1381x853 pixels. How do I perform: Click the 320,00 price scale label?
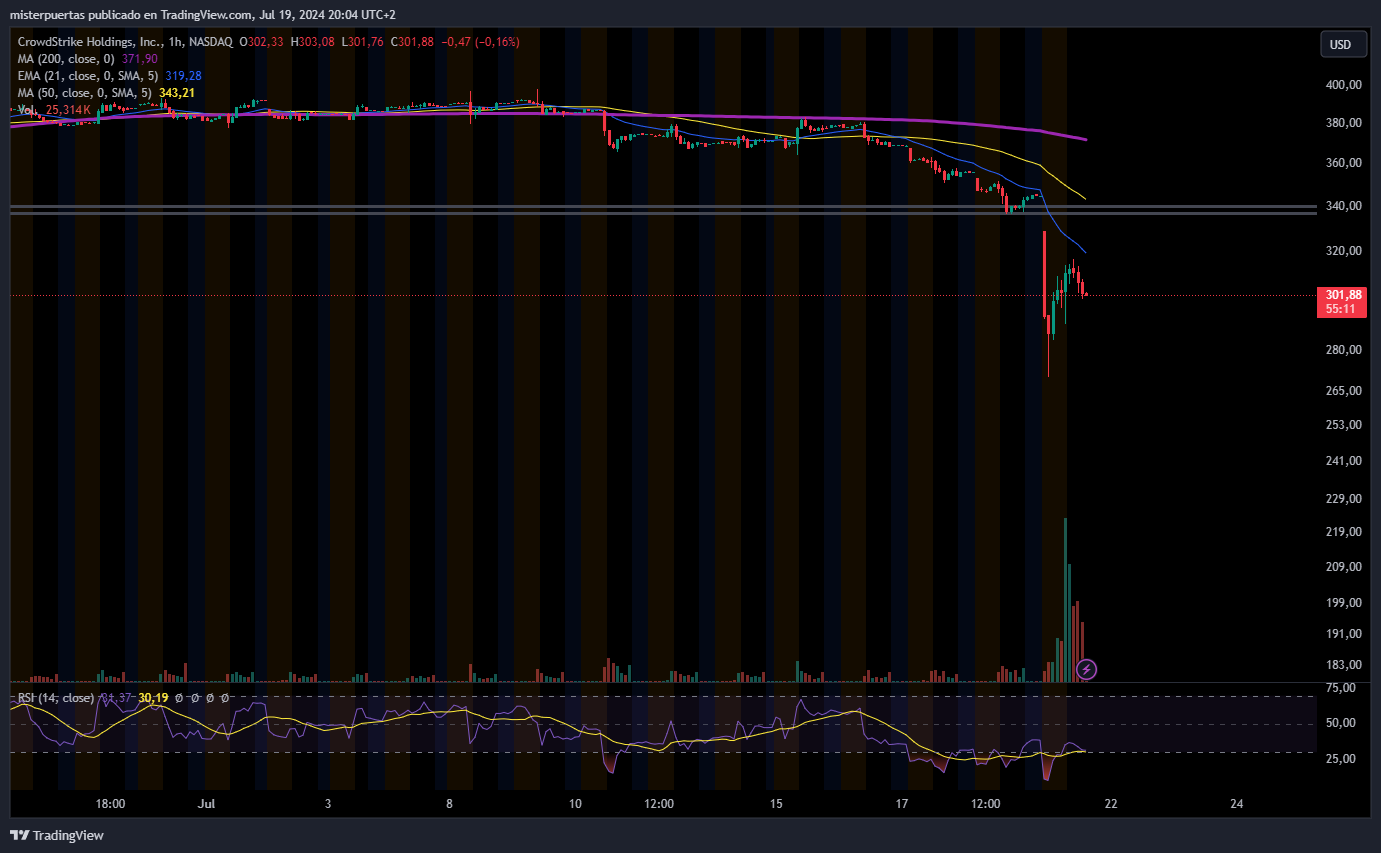click(1345, 252)
